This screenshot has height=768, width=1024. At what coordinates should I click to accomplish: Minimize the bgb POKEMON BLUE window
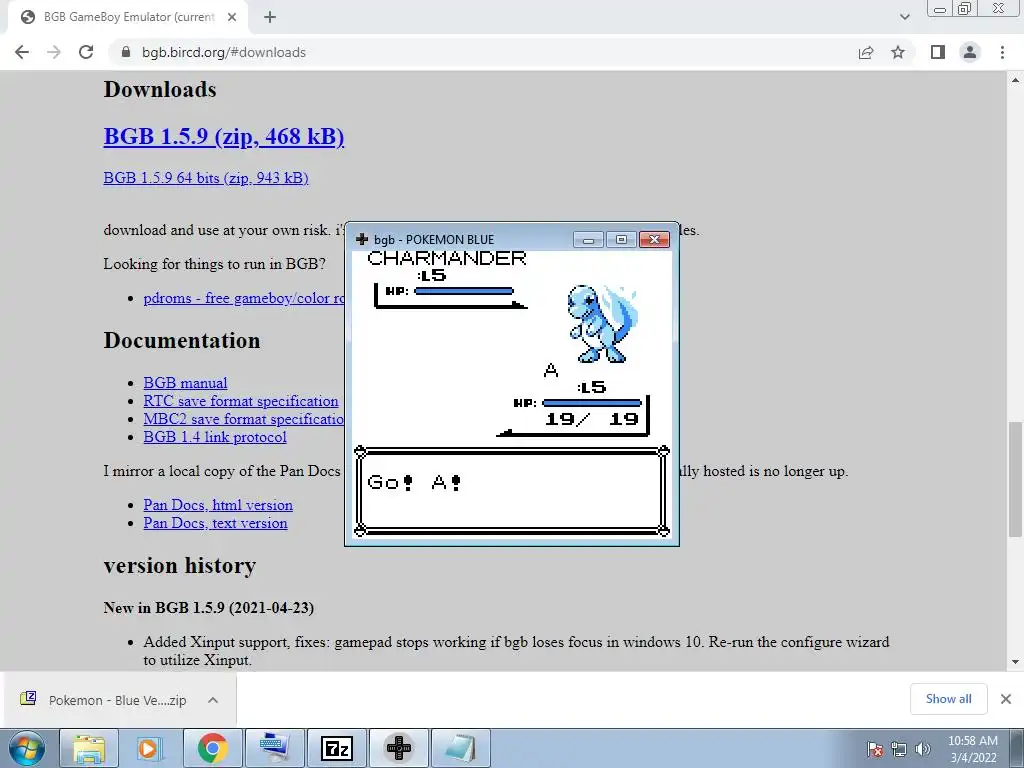click(x=588, y=240)
